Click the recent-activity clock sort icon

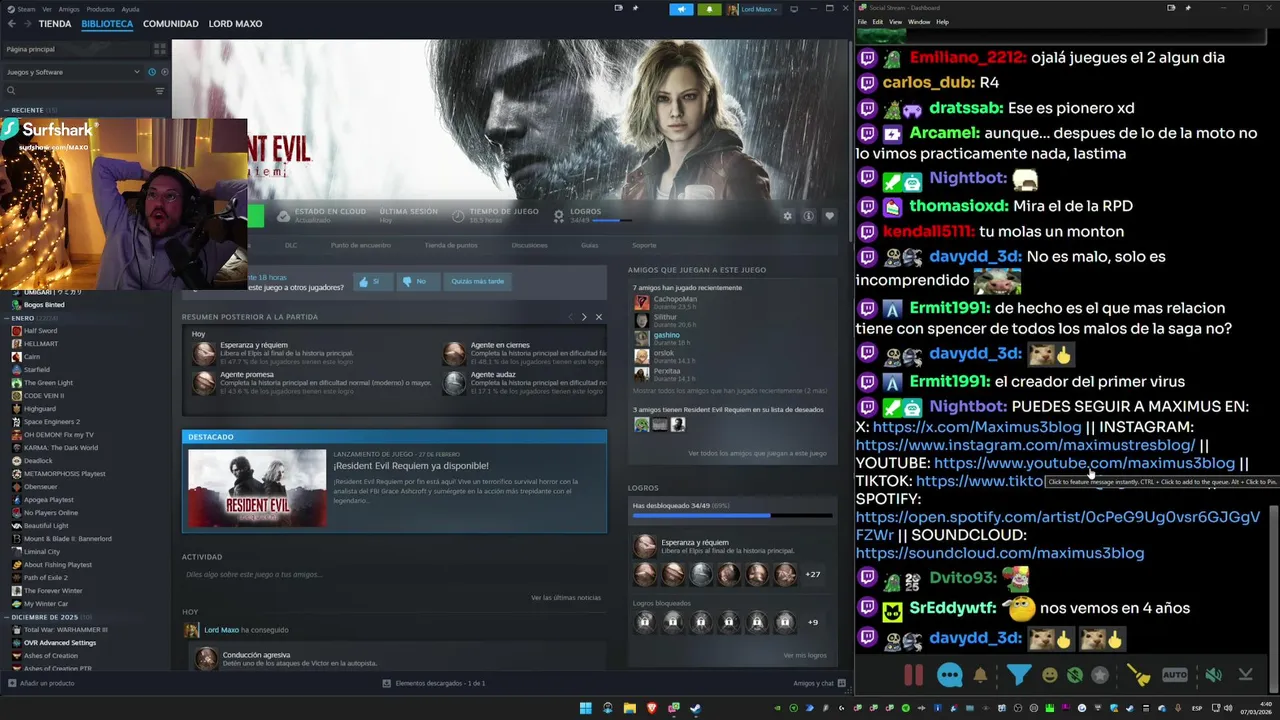152,72
